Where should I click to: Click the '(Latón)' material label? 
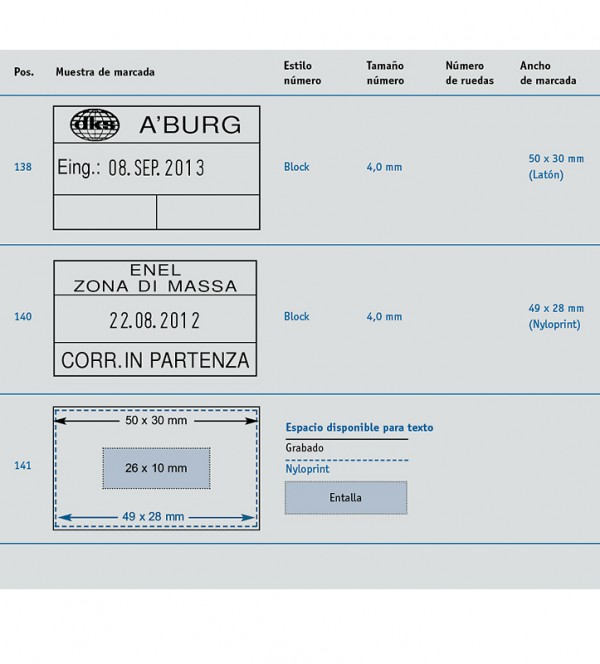546,175
